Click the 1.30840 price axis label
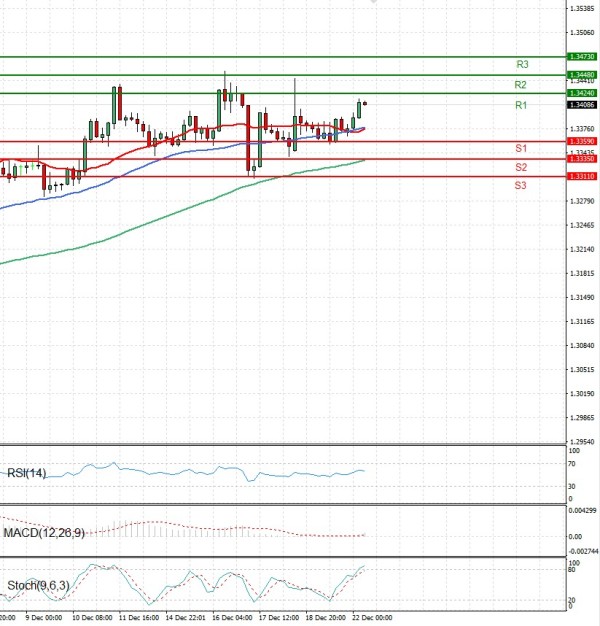600x626 pixels. click(580, 346)
